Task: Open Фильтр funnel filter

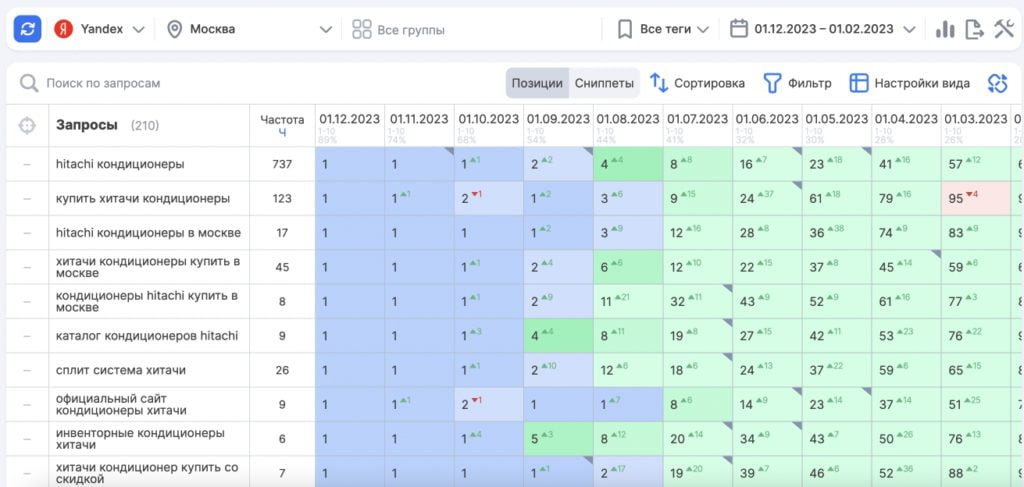Action: pyautogui.click(x=797, y=83)
